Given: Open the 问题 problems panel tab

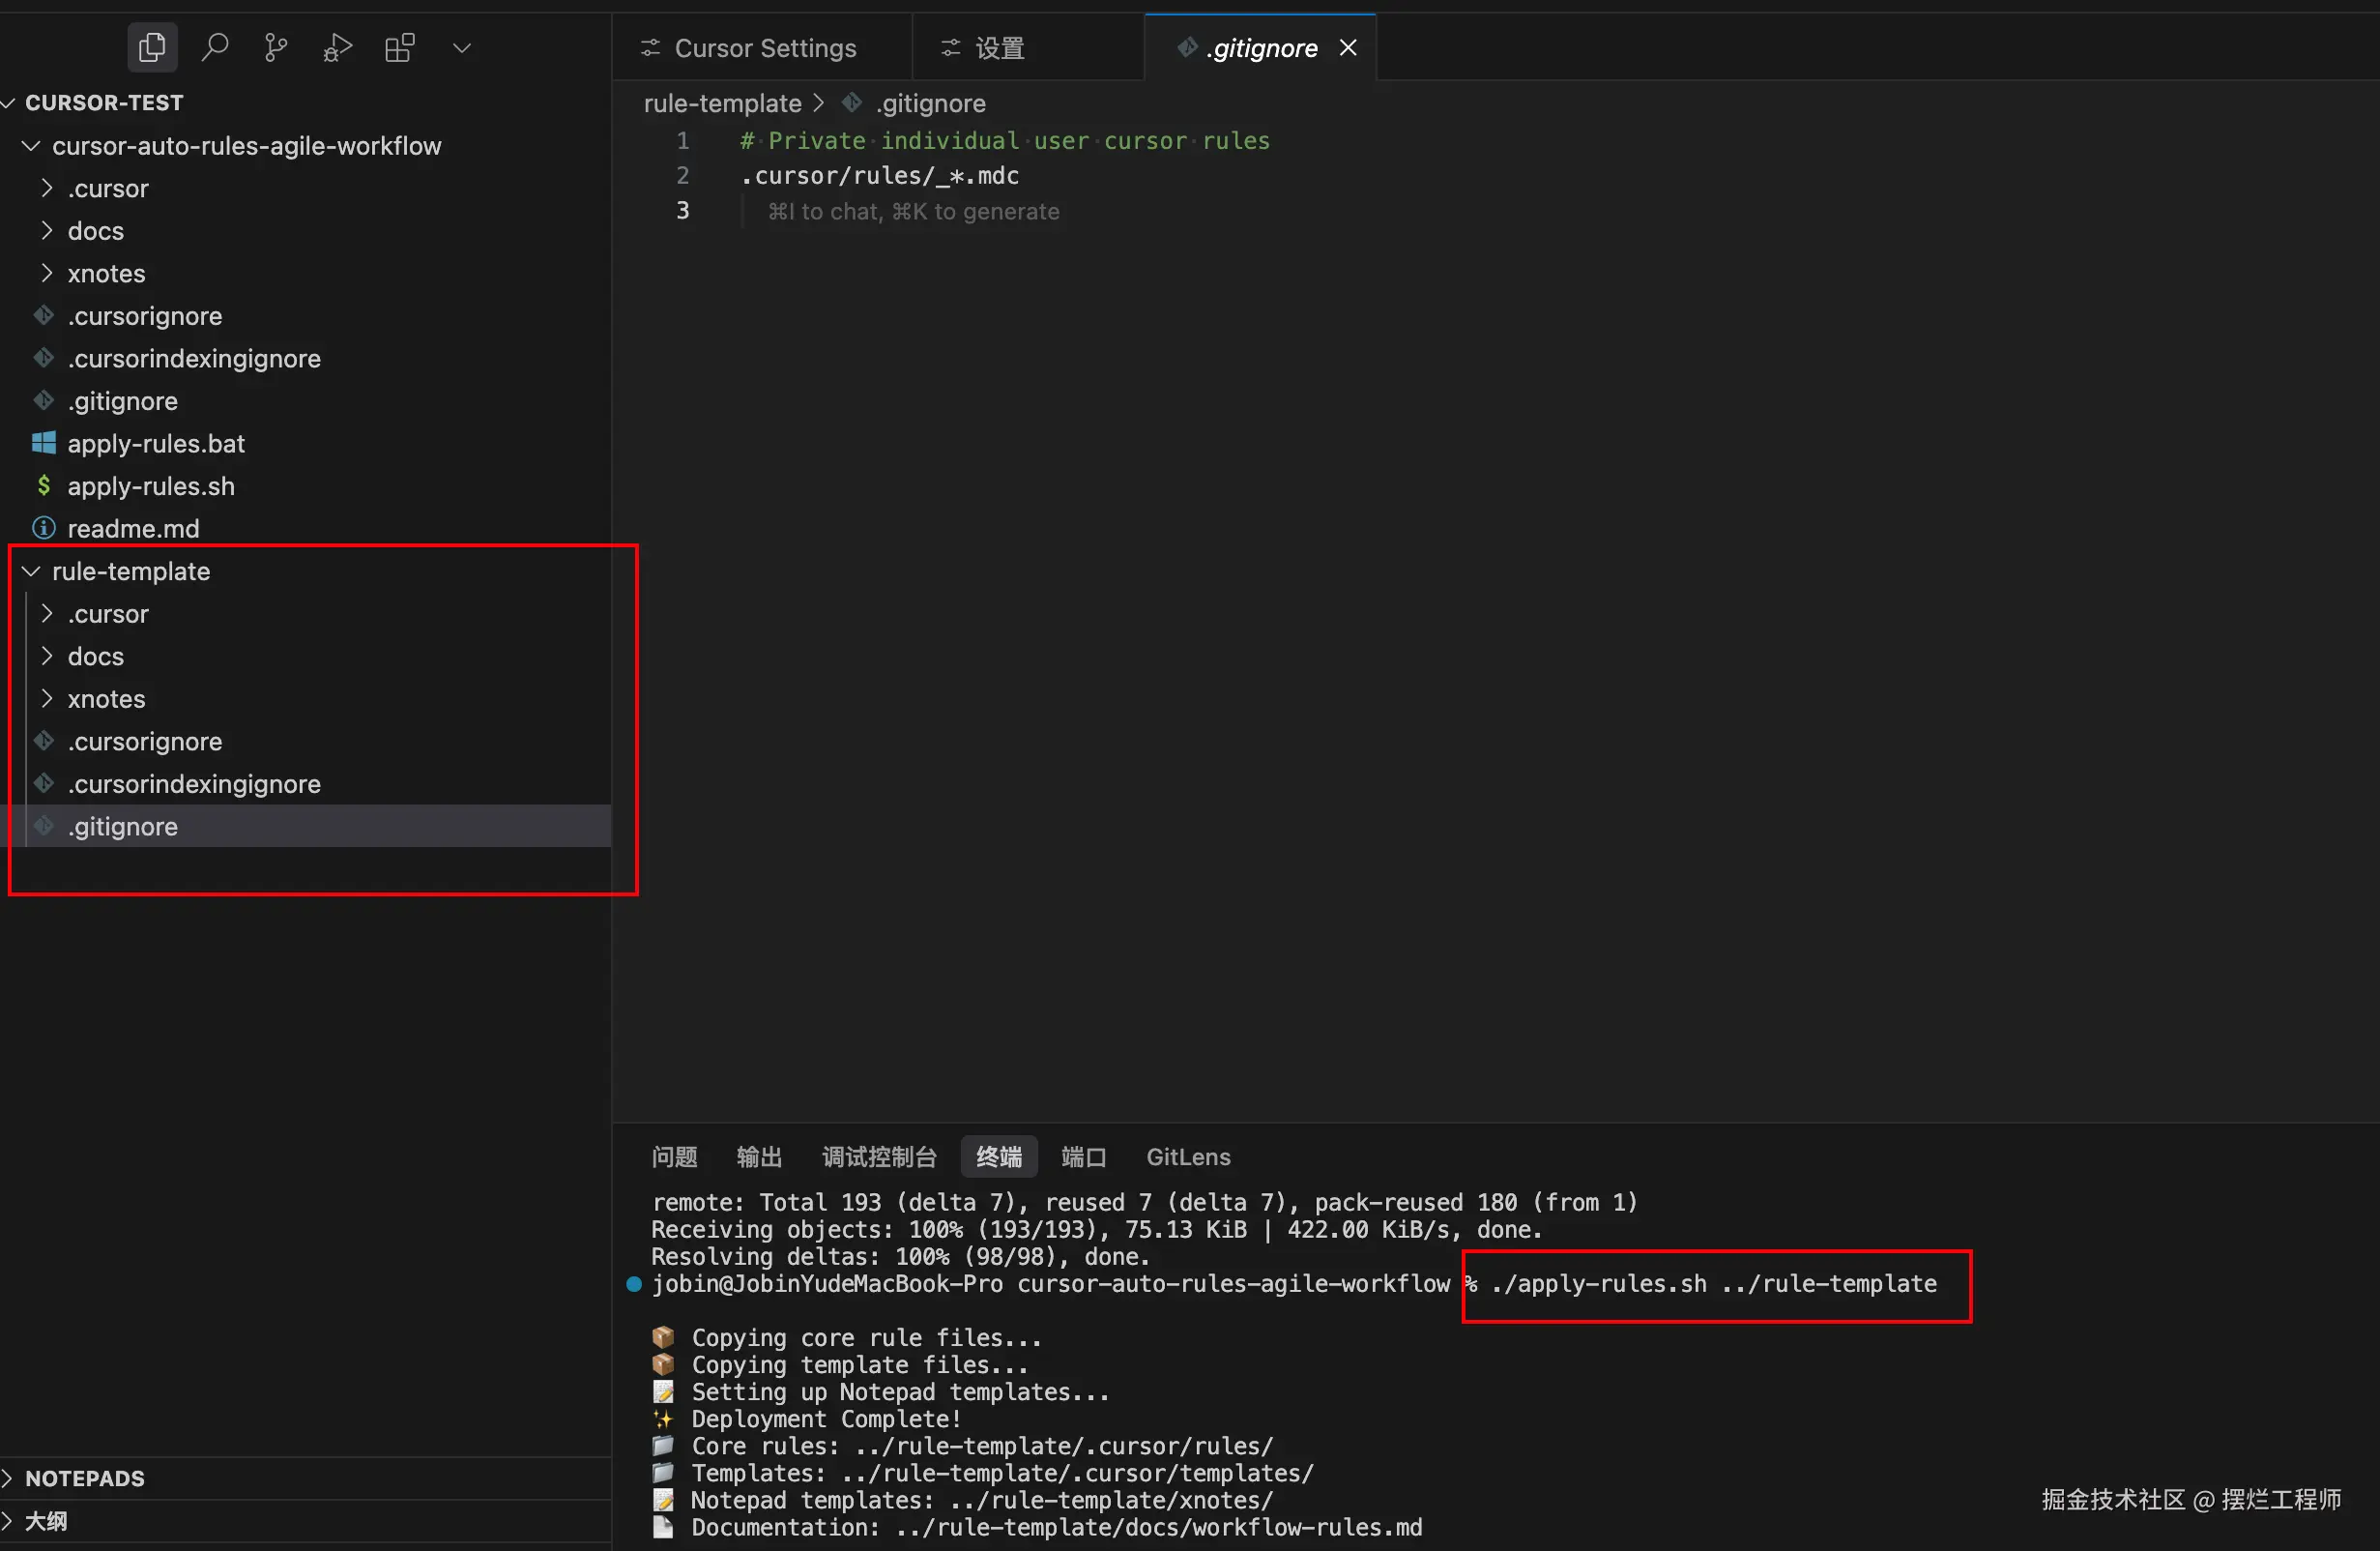Looking at the screenshot, I should pyautogui.click(x=674, y=1156).
